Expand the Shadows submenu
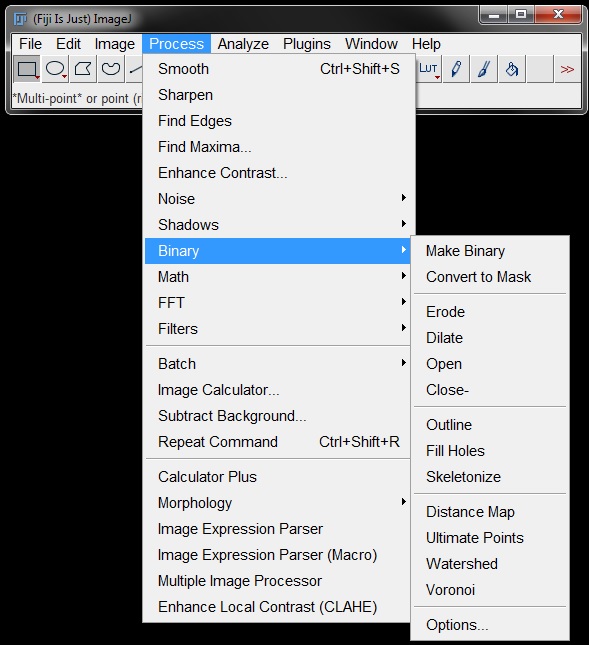Image resolution: width=589 pixels, height=645 pixels. (278, 225)
